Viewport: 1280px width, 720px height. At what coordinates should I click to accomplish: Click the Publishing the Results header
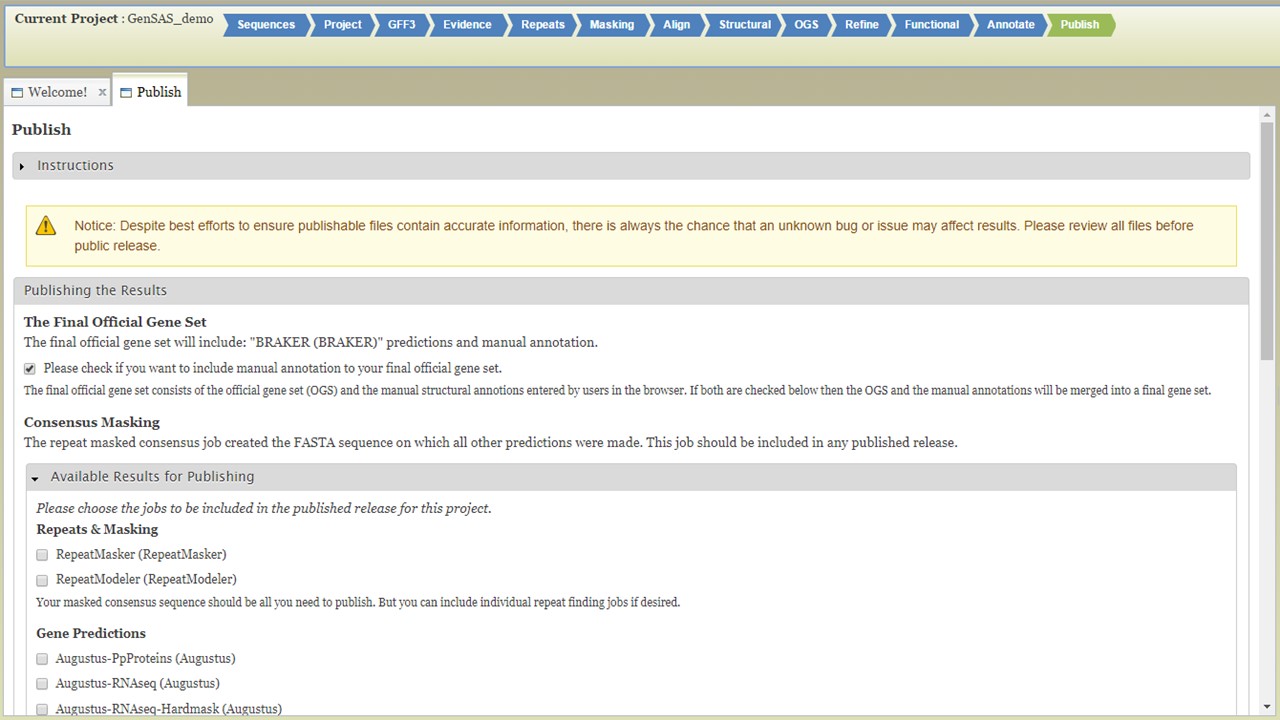point(631,291)
